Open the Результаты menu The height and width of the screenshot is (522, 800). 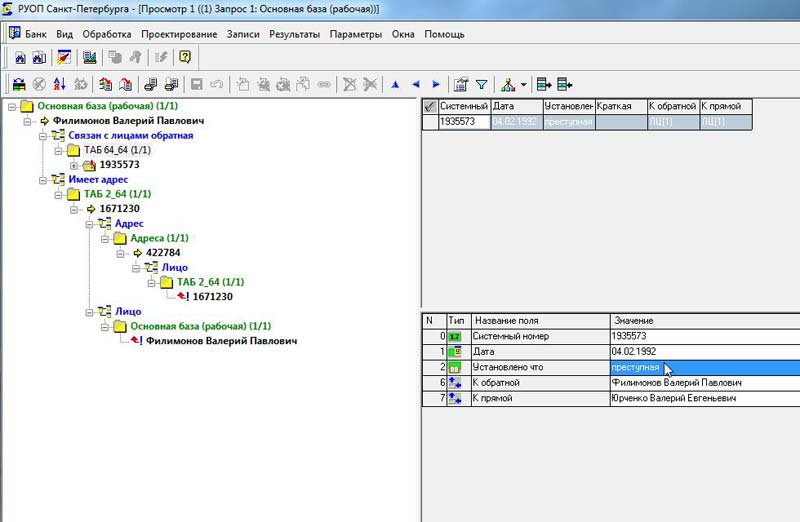294,34
